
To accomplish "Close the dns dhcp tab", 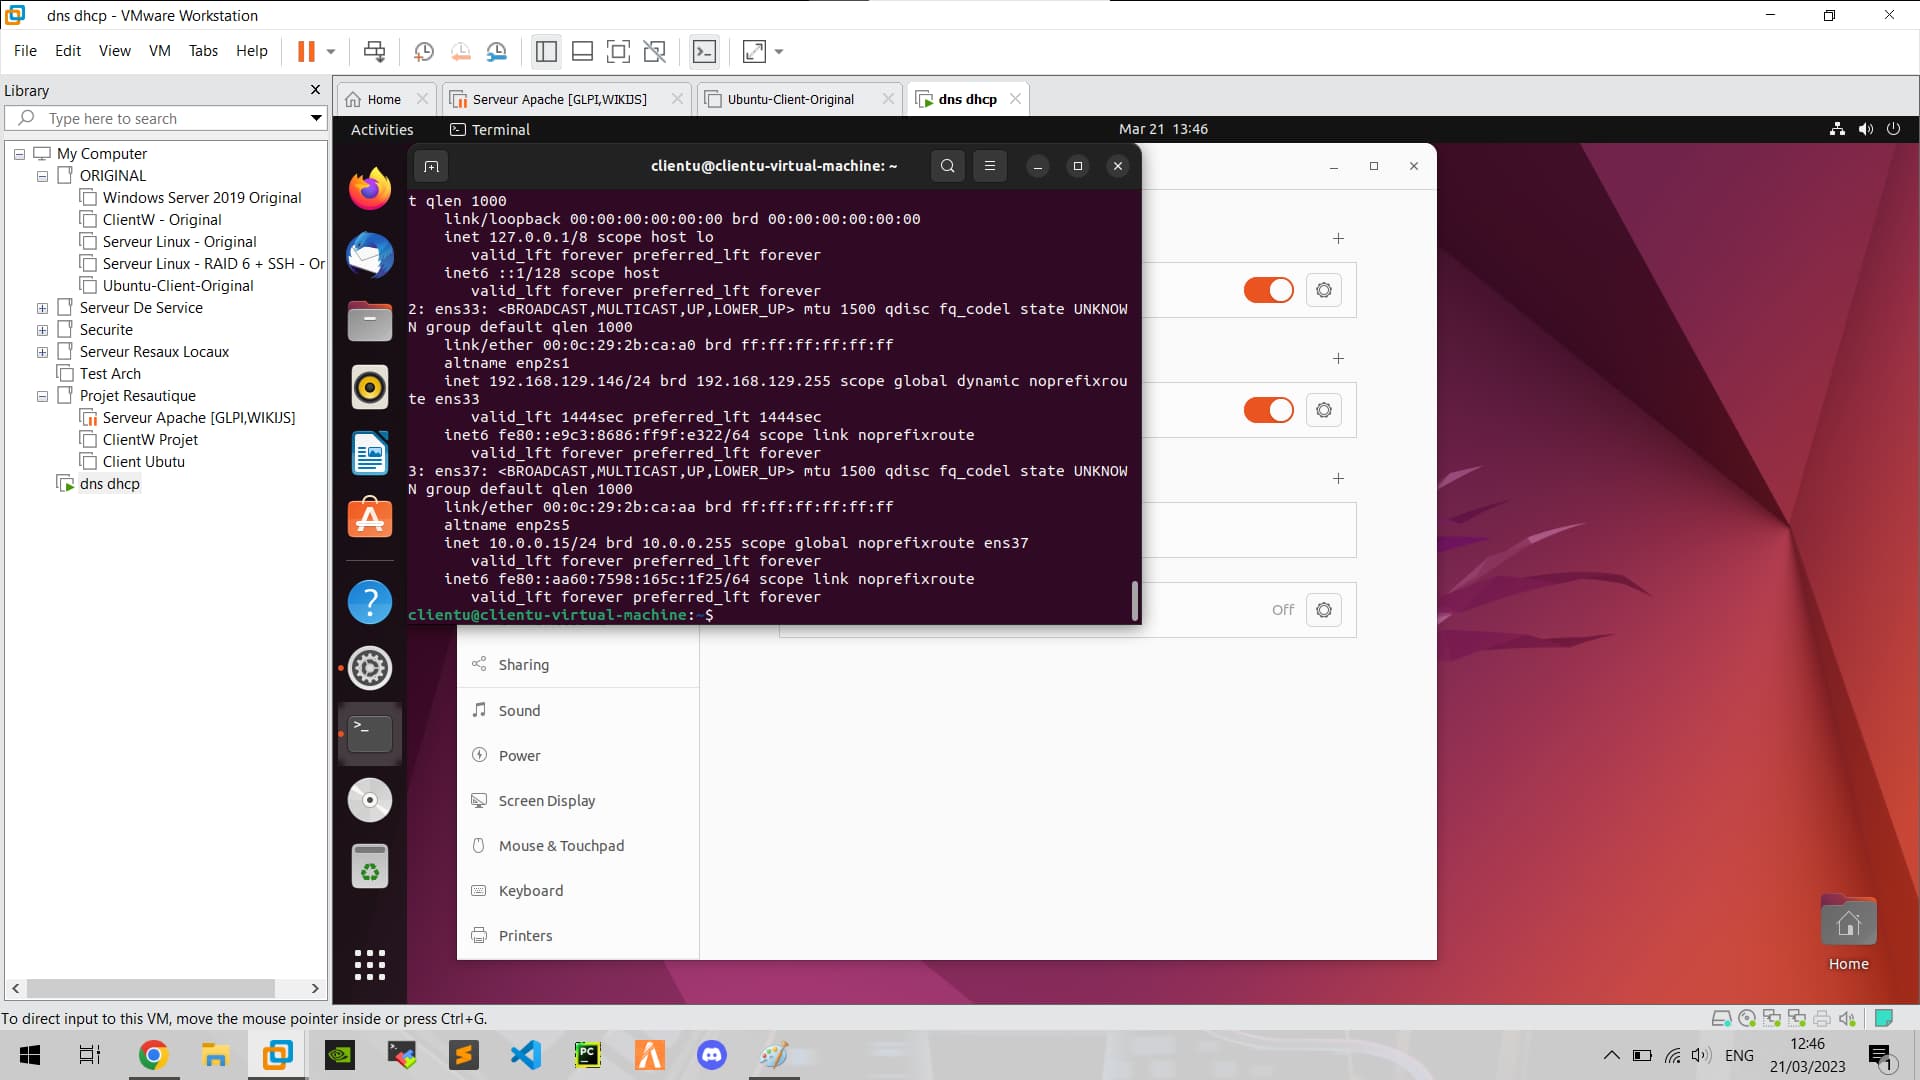I will 1015,99.
